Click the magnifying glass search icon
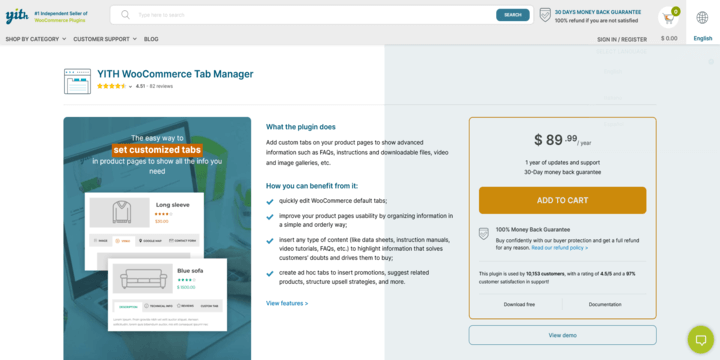Viewport: 720px width, 360px height. [x=125, y=15]
